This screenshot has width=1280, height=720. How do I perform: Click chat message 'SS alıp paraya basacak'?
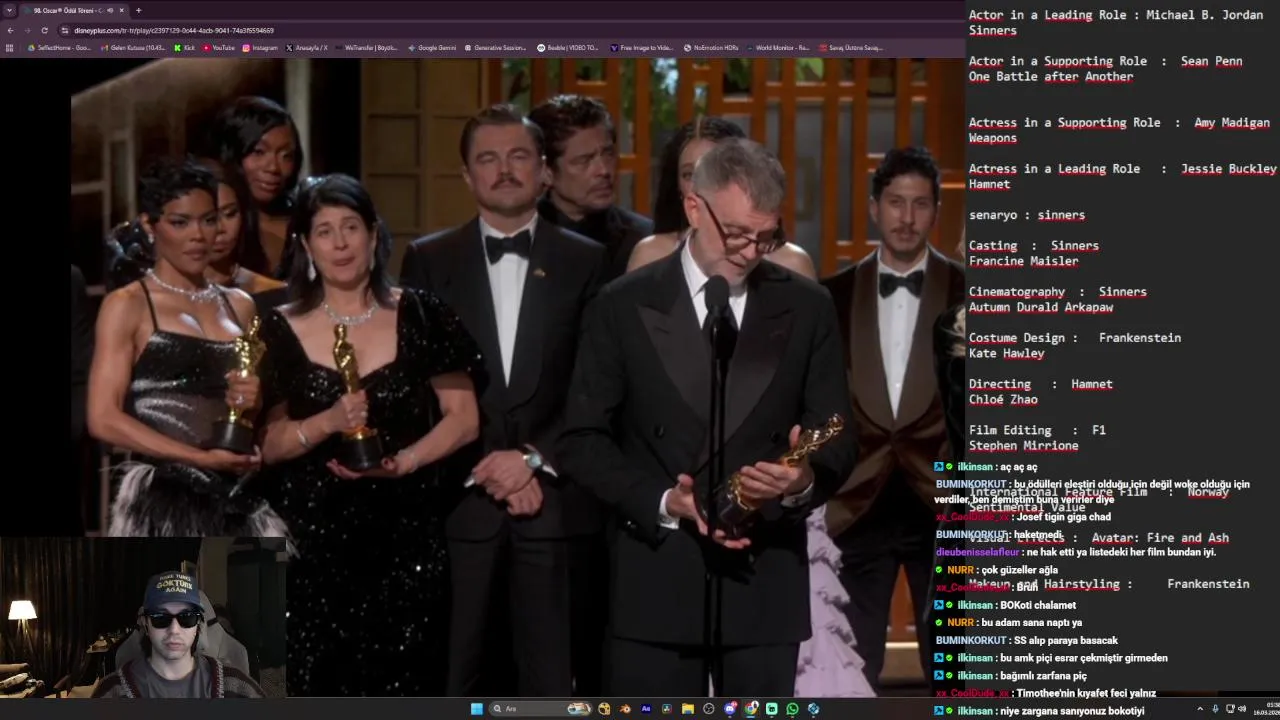1066,640
